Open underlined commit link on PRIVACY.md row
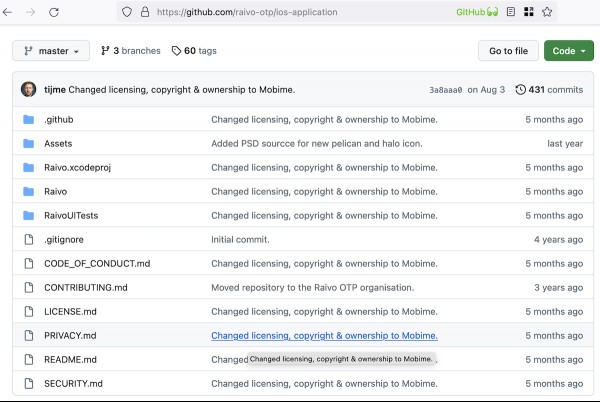The image size is (600, 402). pos(324,335)
